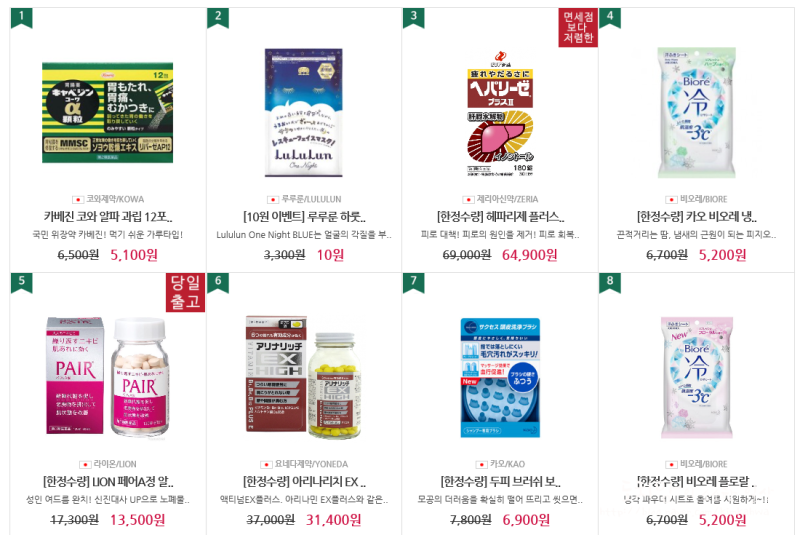Open the Cabagin Kowa product image
Viewport: 800px width, 535px height.
click(107, 113)
